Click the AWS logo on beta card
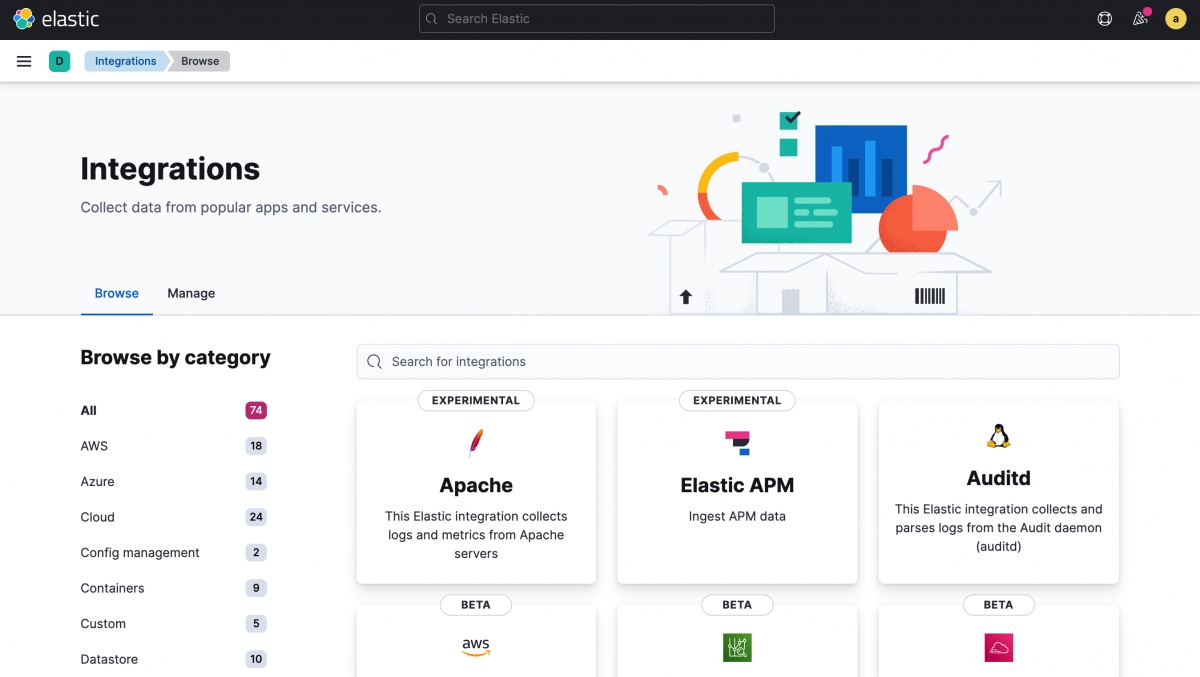 (476, 647)
